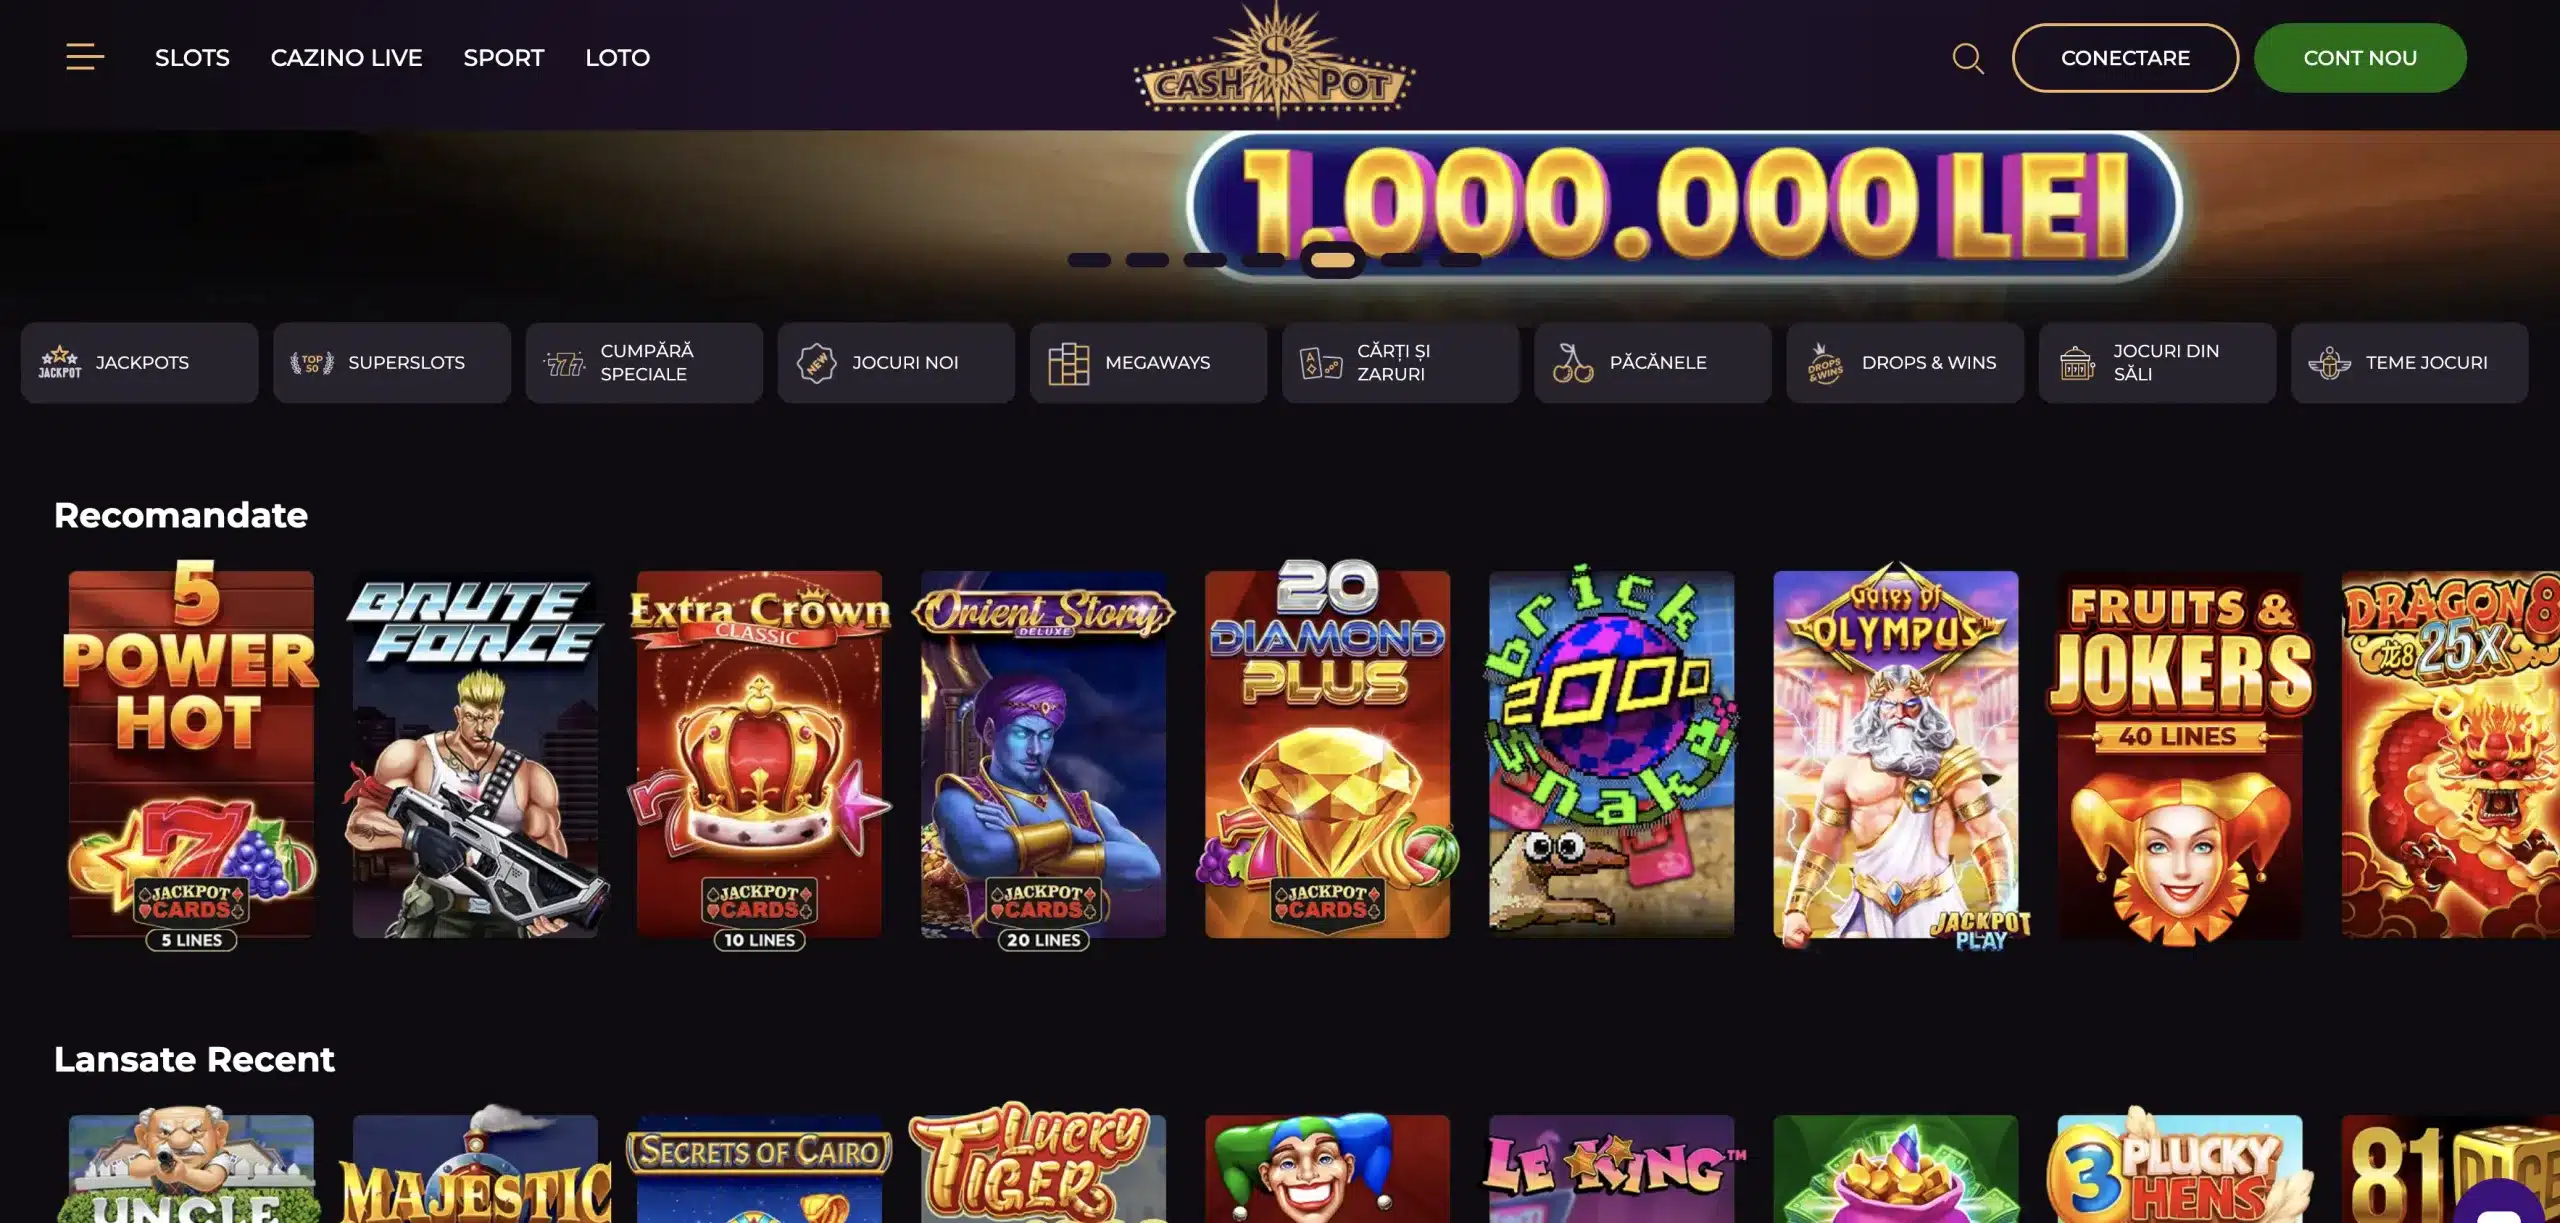Go to the first banner slide indicator
This screenshot has height=1223, width=2560.
point(1089,260)
